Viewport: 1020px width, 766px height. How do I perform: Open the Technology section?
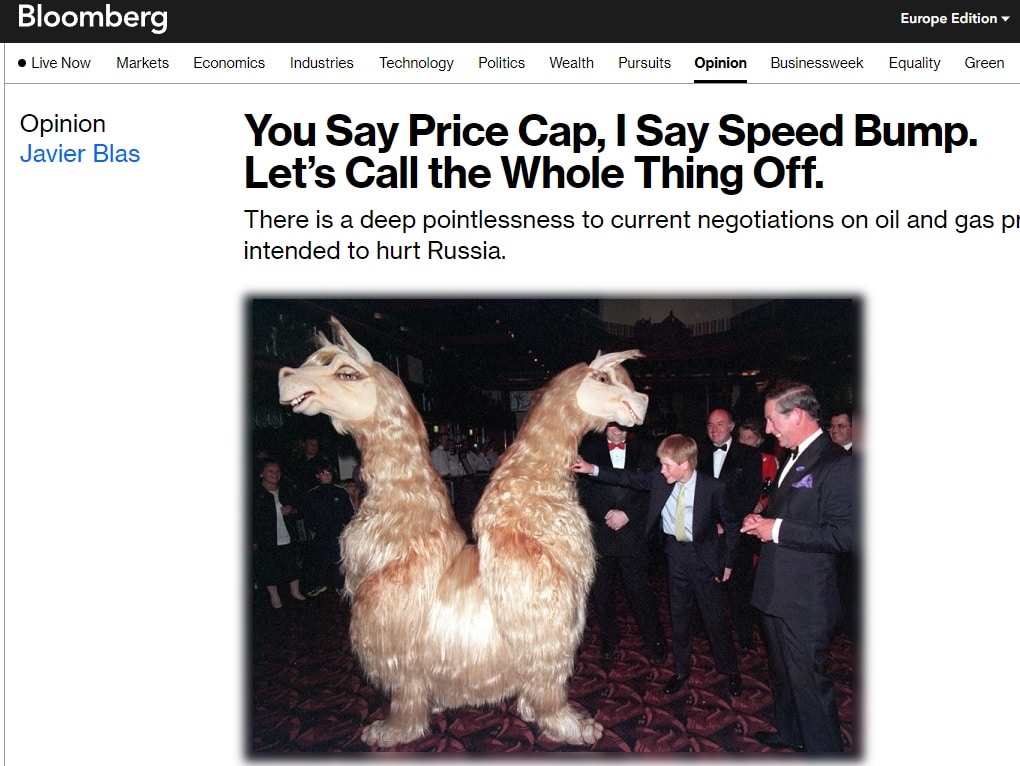(416, 63)
